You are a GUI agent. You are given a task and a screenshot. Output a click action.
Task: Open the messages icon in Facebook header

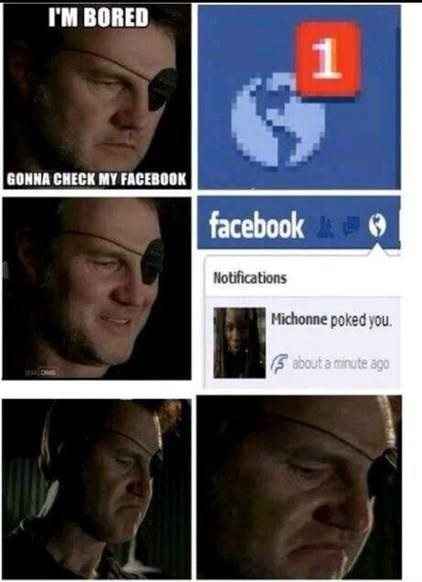(347, 226)
